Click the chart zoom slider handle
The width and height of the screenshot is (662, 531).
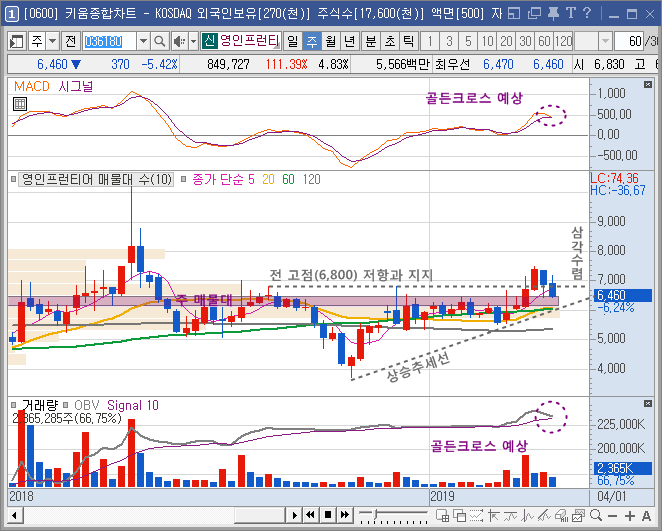[375, 515]
